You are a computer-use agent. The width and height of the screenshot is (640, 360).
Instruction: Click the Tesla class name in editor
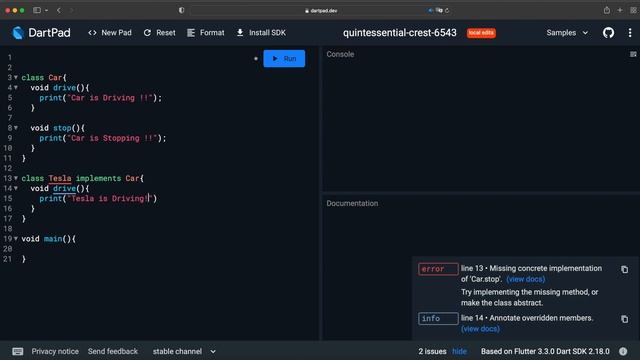(x=60, y=178)
